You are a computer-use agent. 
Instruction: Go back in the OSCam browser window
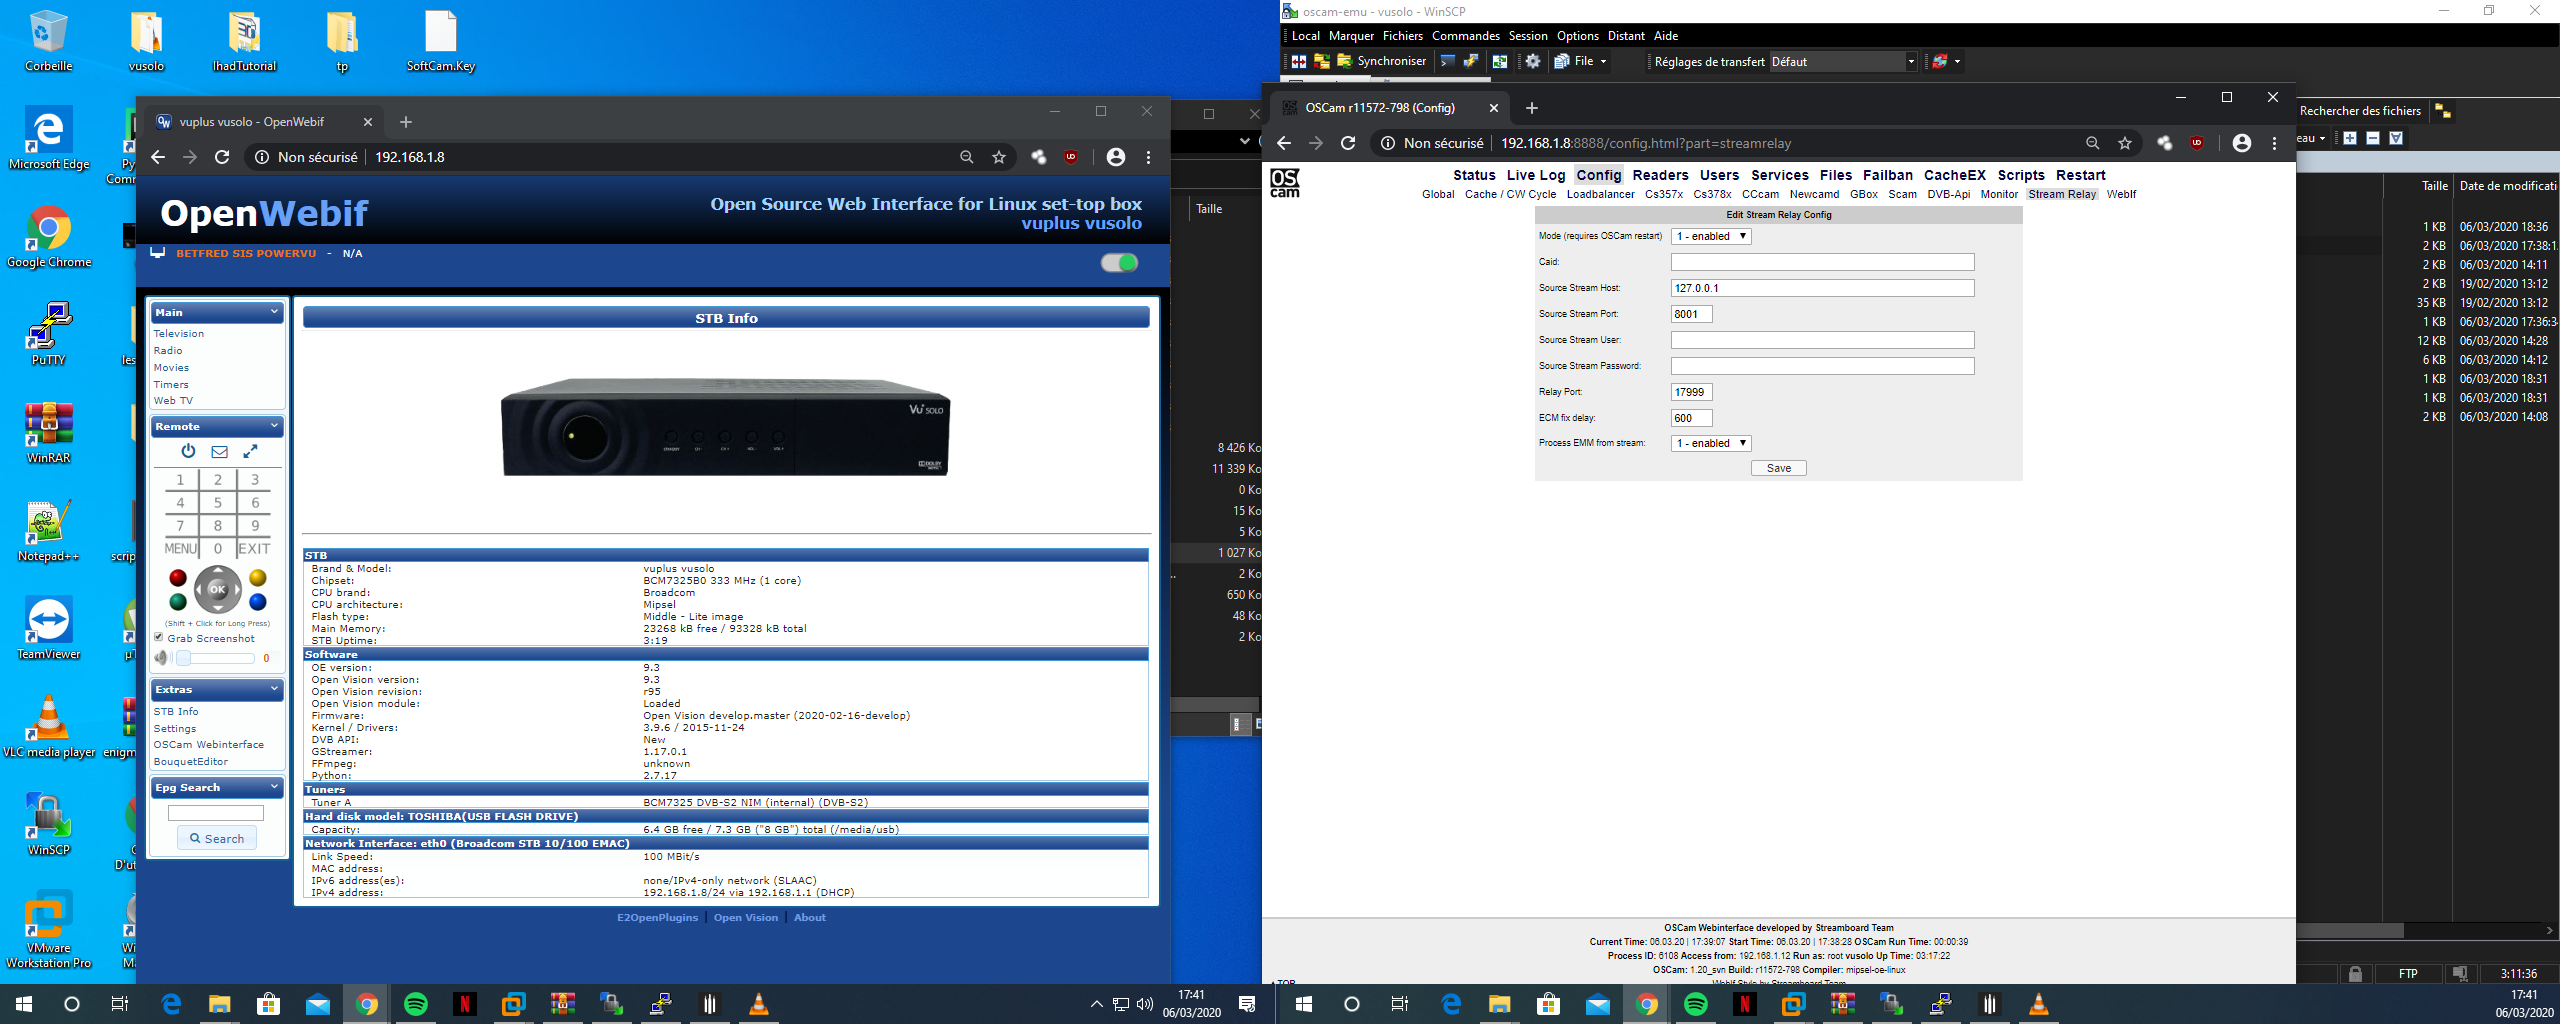click(x=1284, y=143)
